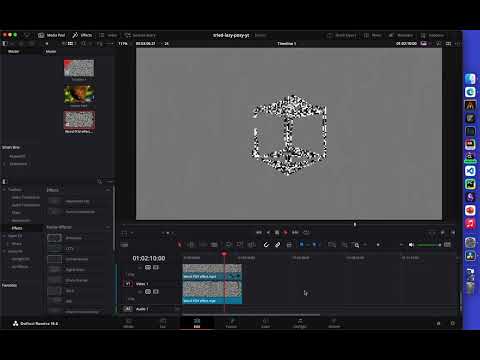
Task: Toggle the V1 track destination selector
Action: pyautogui.click(x=128, y=284)
